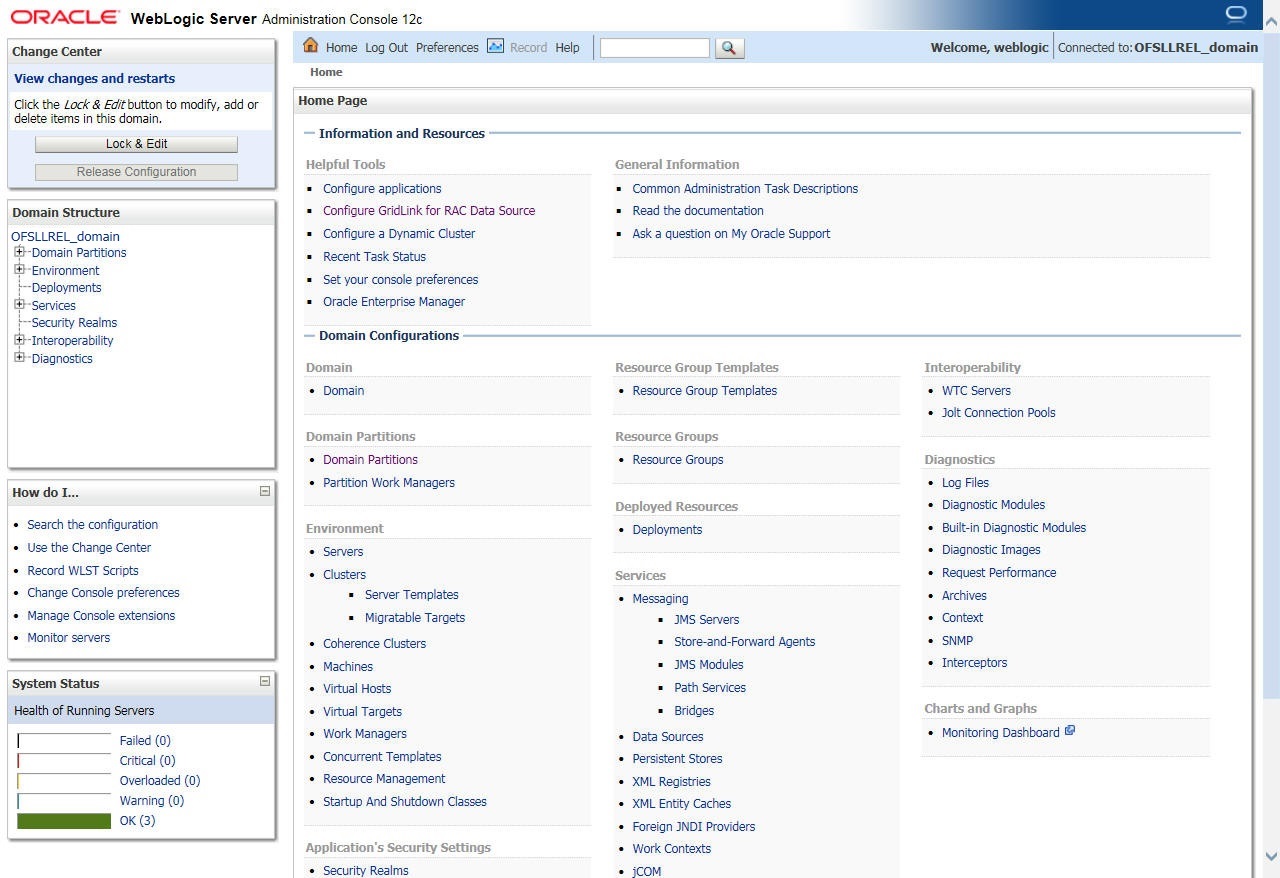Click the toolbar search text field
The height and width of the screenshot is (878, 1280).
tap(654, 48)
